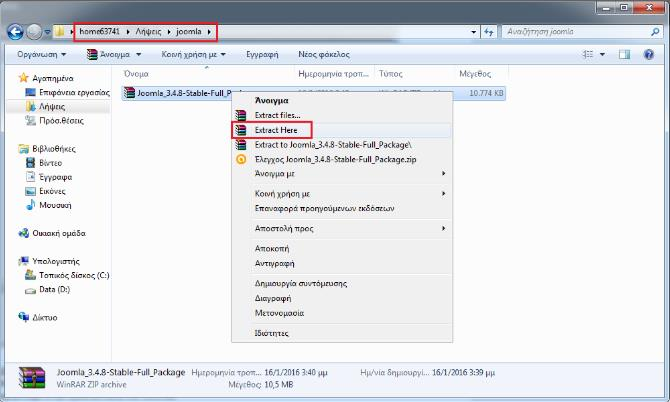Toggle the preview pane icon

[x=624, y=54]
